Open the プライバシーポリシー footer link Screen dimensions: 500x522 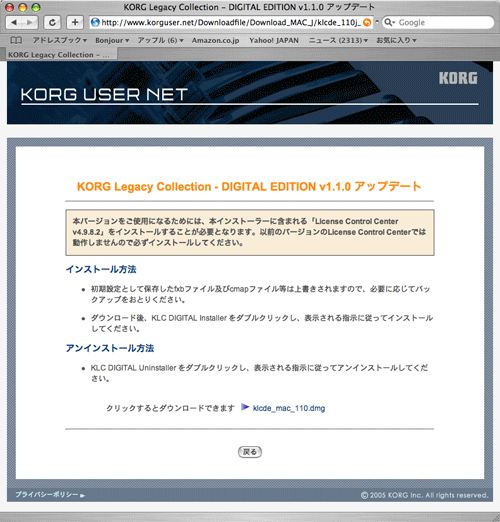pos(50,495)
